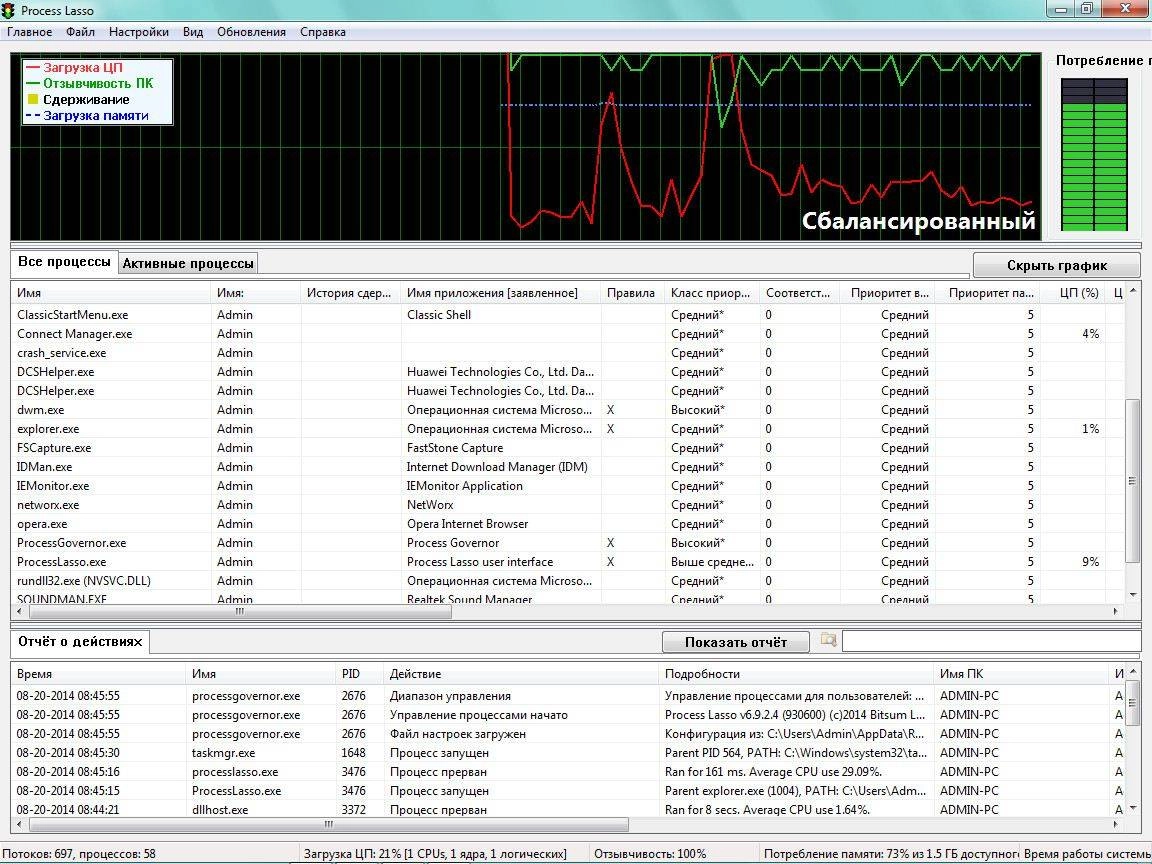Select the Отчёт о действиях tab
The width and height of the screenshot is (1152, 864).
coord(79,641)
